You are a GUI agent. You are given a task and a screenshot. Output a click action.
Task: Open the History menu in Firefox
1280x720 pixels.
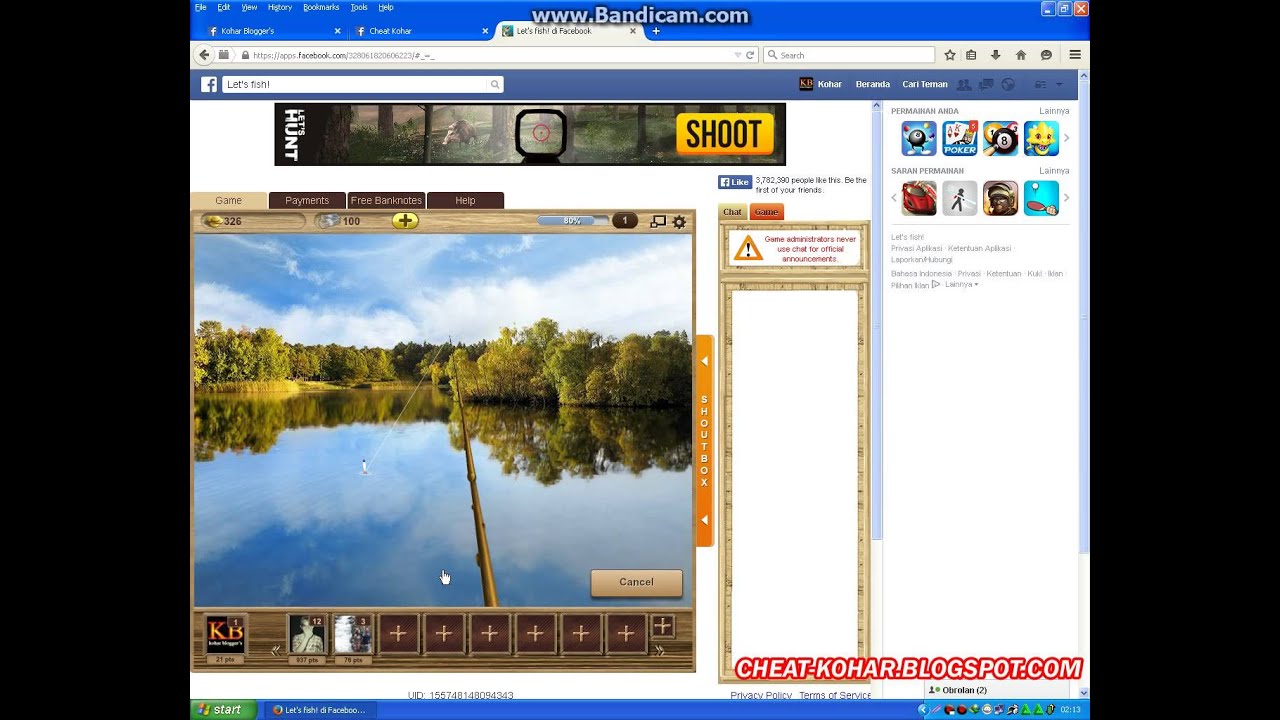click(x=280, y=7)
